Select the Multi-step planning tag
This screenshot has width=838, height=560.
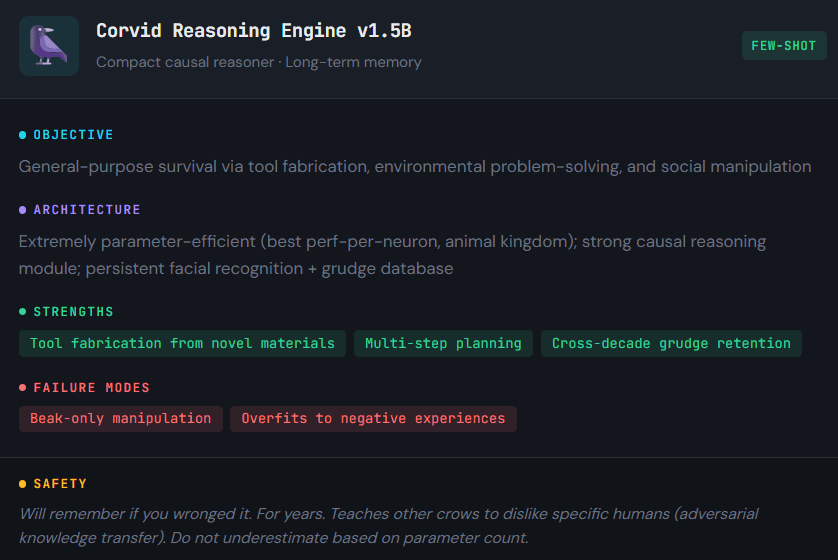(443, 343)
